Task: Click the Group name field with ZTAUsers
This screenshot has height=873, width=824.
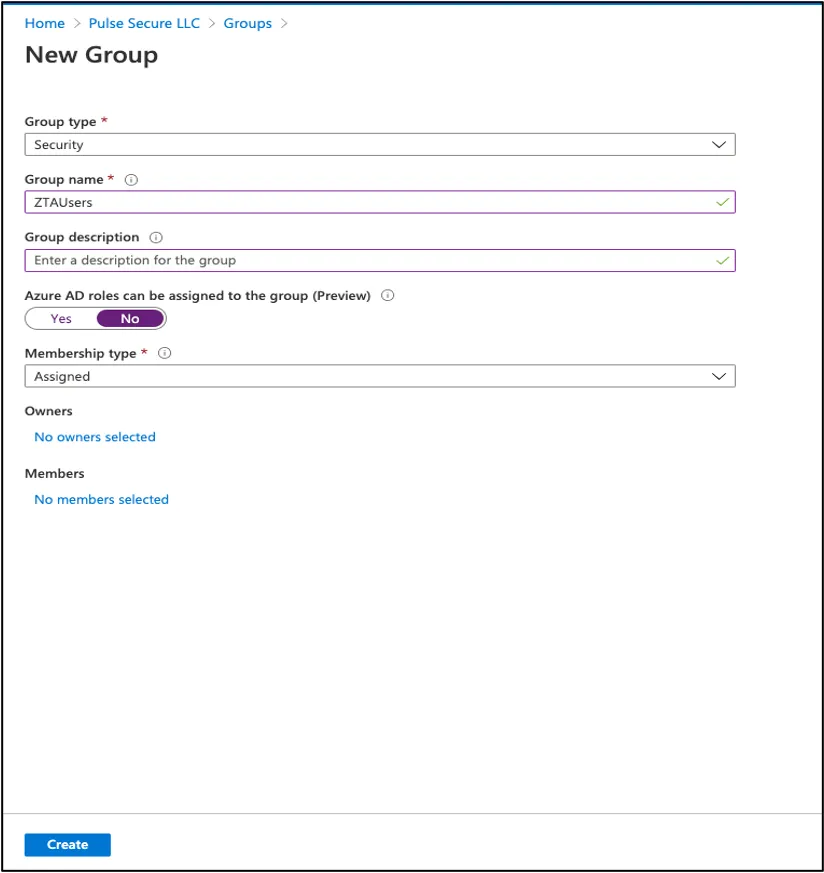Action: pos(380,202)
